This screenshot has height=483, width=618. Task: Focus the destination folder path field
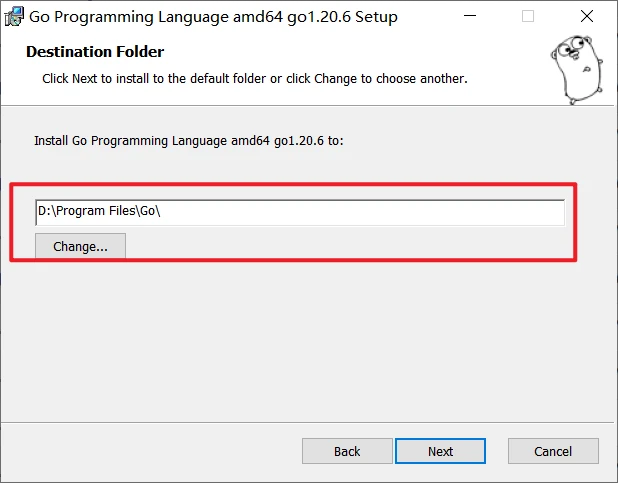[300, 212]
